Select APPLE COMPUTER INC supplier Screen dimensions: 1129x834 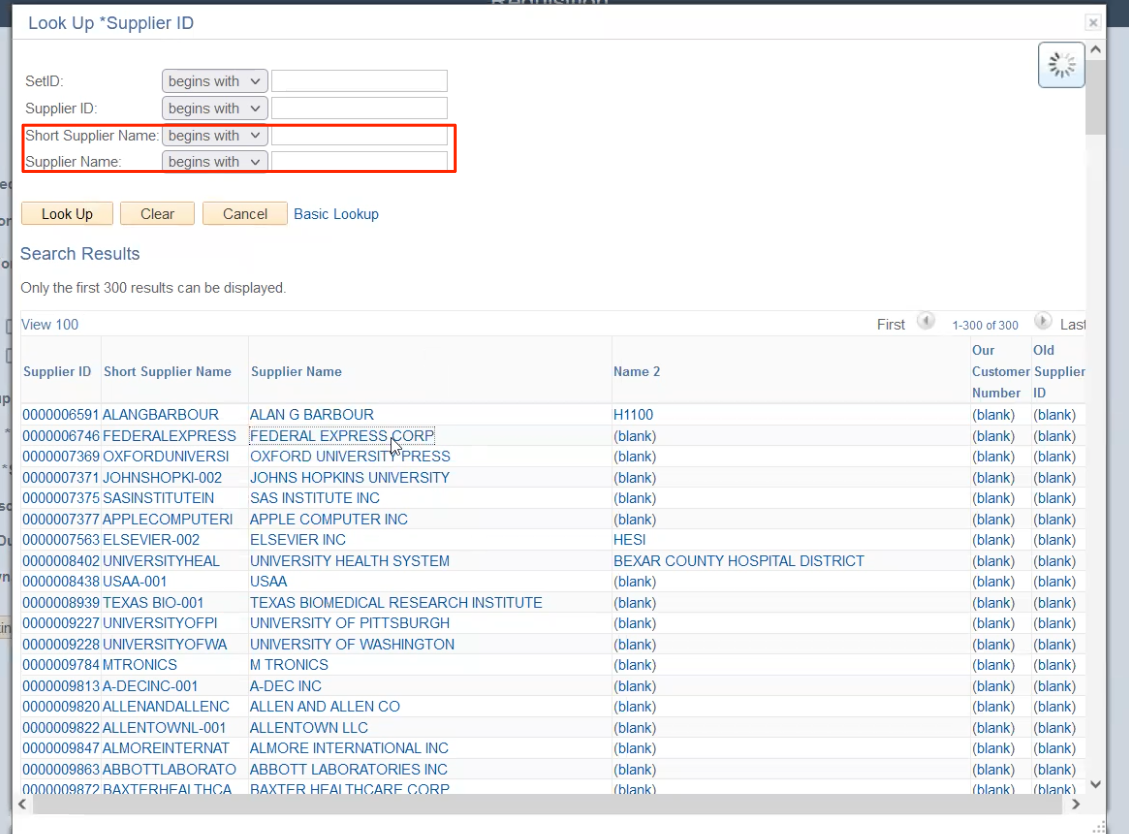(328, 519)
